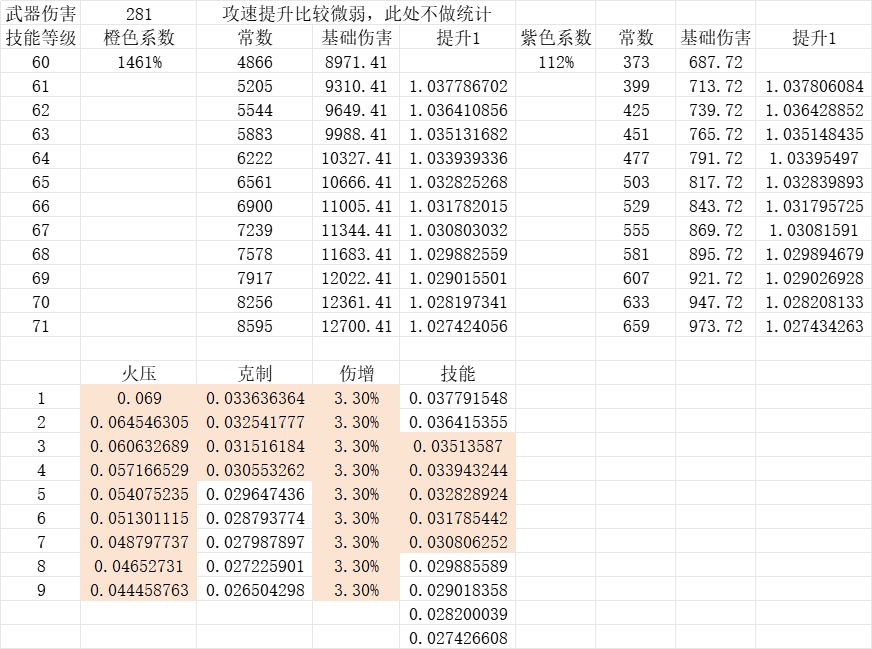Viewport: 872px width, 649px height.
Task: Click the bottom cell 0.027426608
Action: click(x=458, y=637)
